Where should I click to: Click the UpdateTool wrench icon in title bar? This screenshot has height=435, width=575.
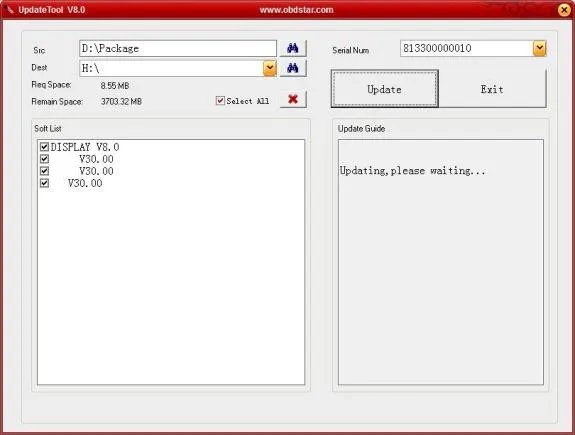pyautogui.click(x=10, y=10)
